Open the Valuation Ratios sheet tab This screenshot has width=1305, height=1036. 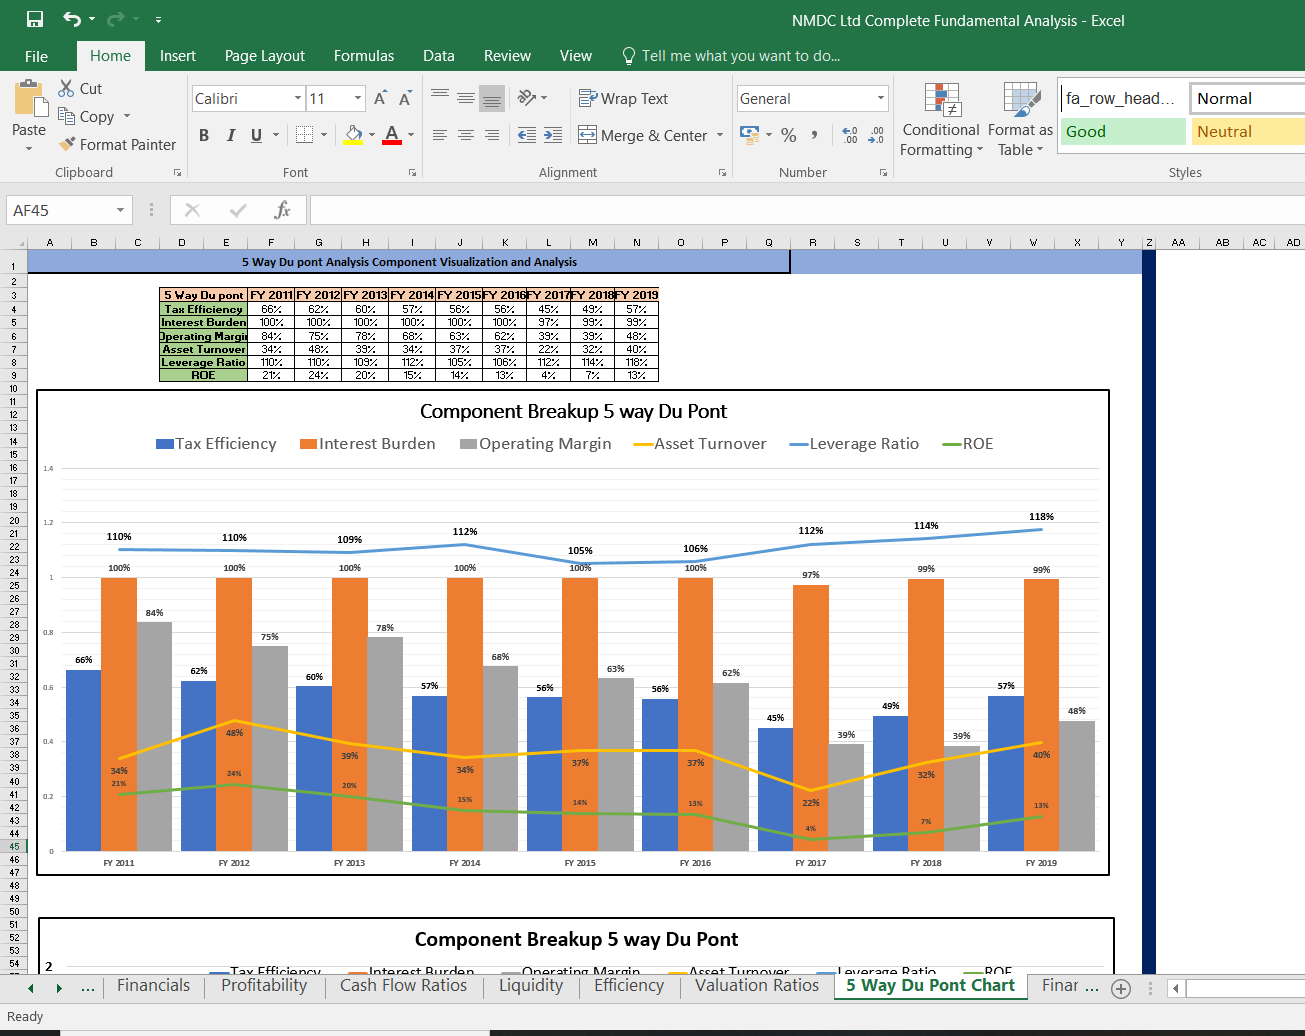click(x=757, y=986)
